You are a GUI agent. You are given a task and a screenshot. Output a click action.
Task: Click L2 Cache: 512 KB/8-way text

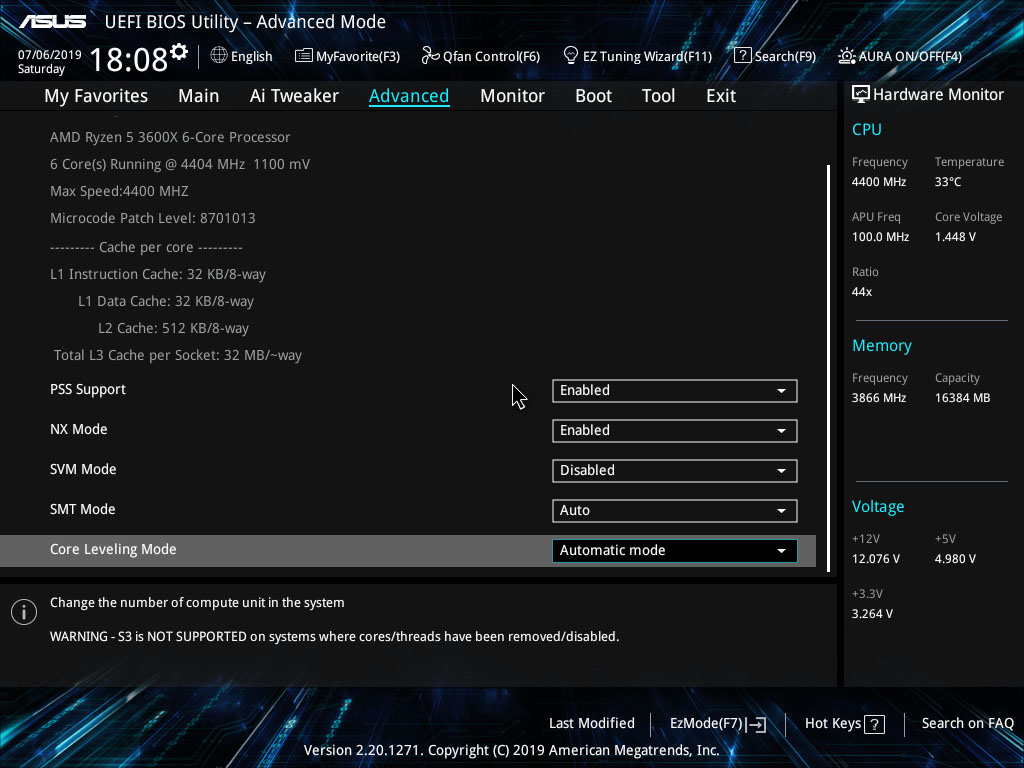[173, 328]
